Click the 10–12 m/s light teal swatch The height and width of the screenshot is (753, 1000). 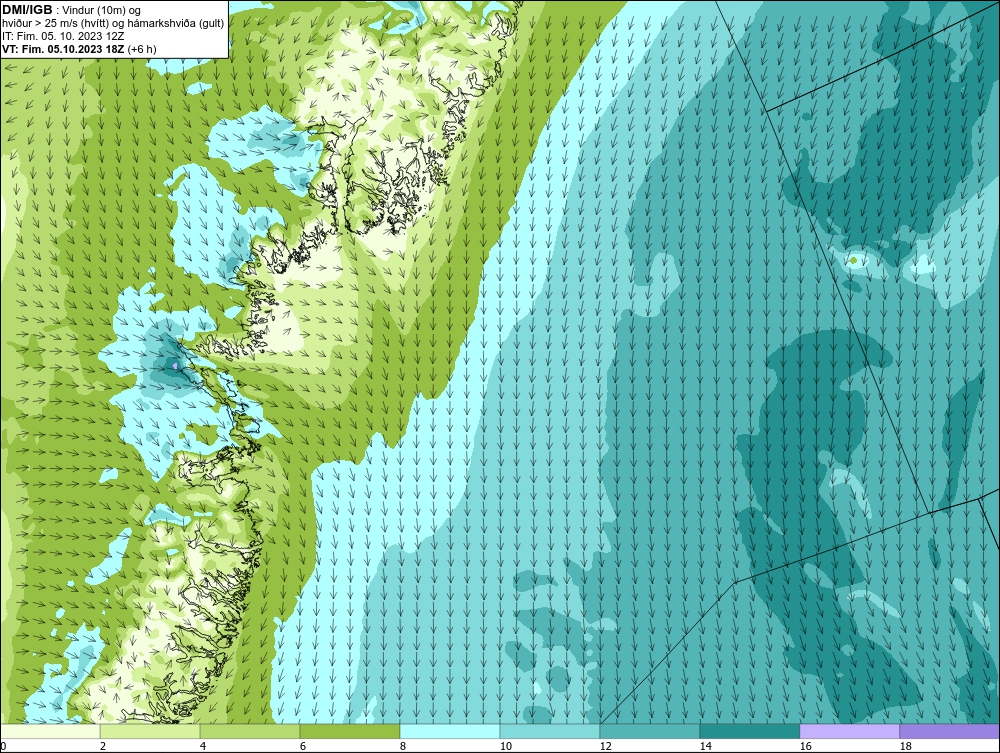(550, 731)
